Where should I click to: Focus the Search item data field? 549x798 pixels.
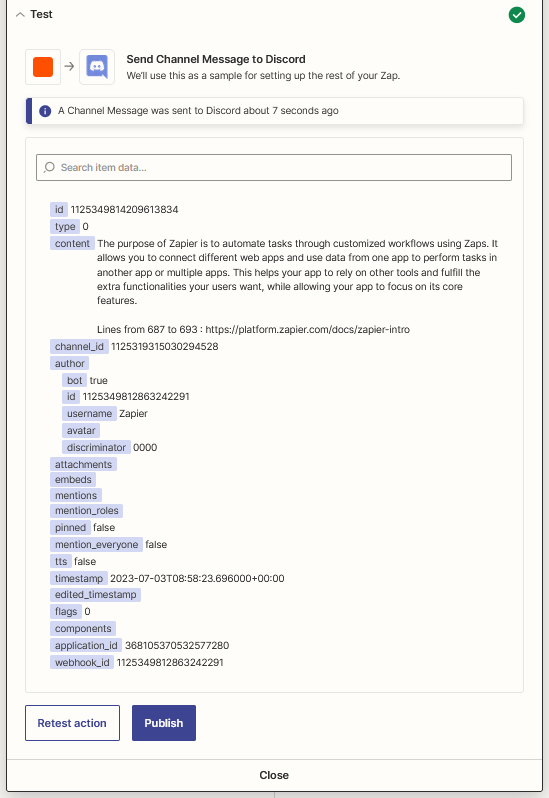point(274,167)
